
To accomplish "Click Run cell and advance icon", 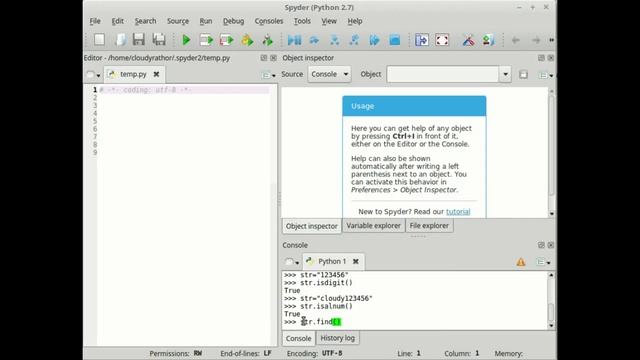I will (x=227, y=40).
